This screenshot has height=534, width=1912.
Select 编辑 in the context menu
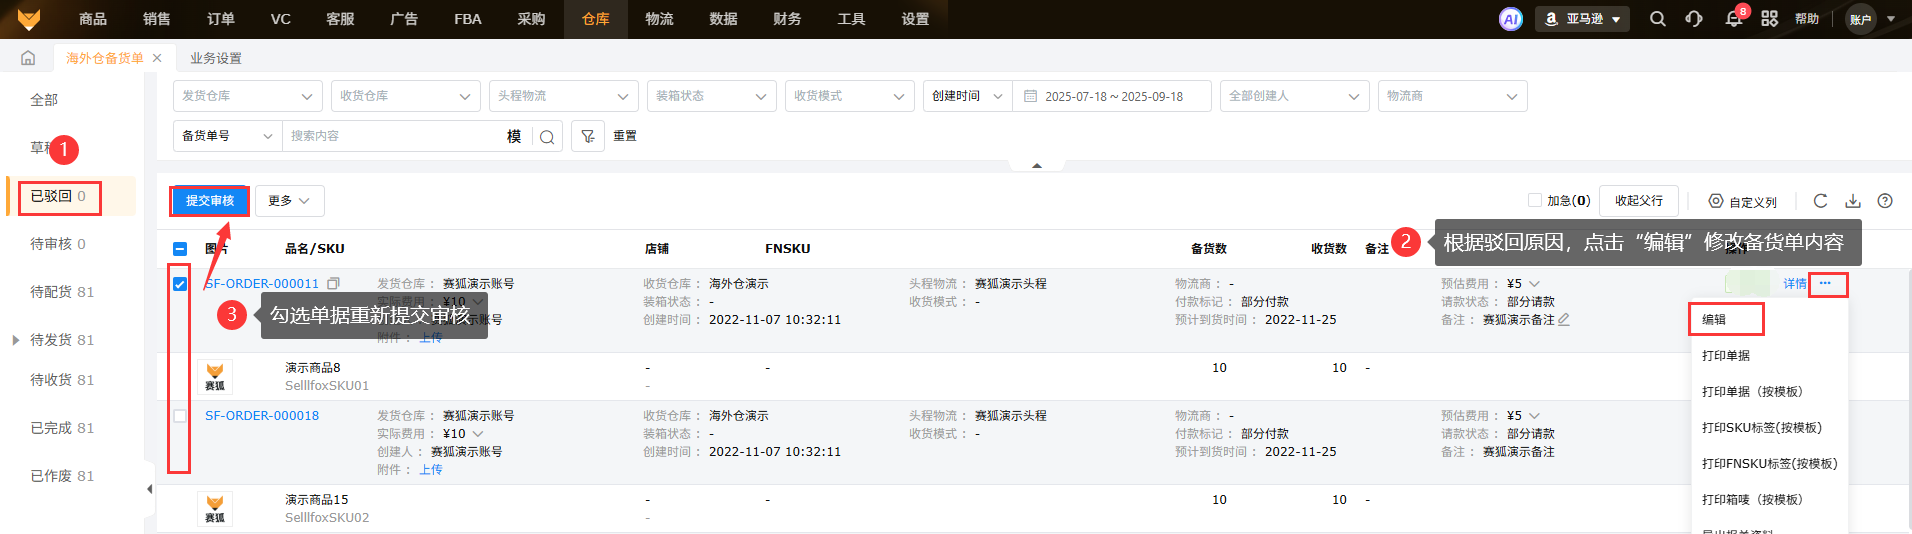click(x=1714, y=320)
